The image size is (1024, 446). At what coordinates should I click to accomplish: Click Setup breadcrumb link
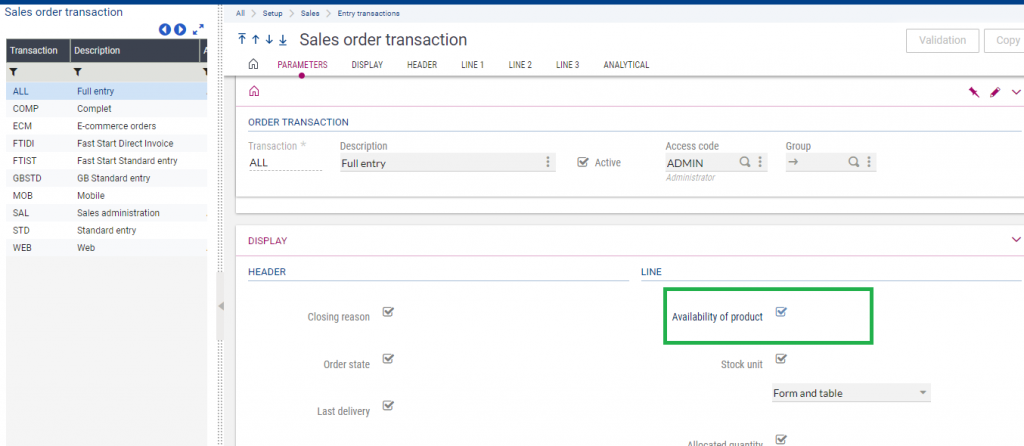click(273, 13)
